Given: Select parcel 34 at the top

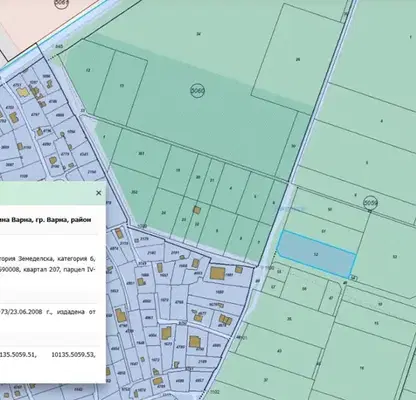Looking at the screenshot, I should click(198, 34).
